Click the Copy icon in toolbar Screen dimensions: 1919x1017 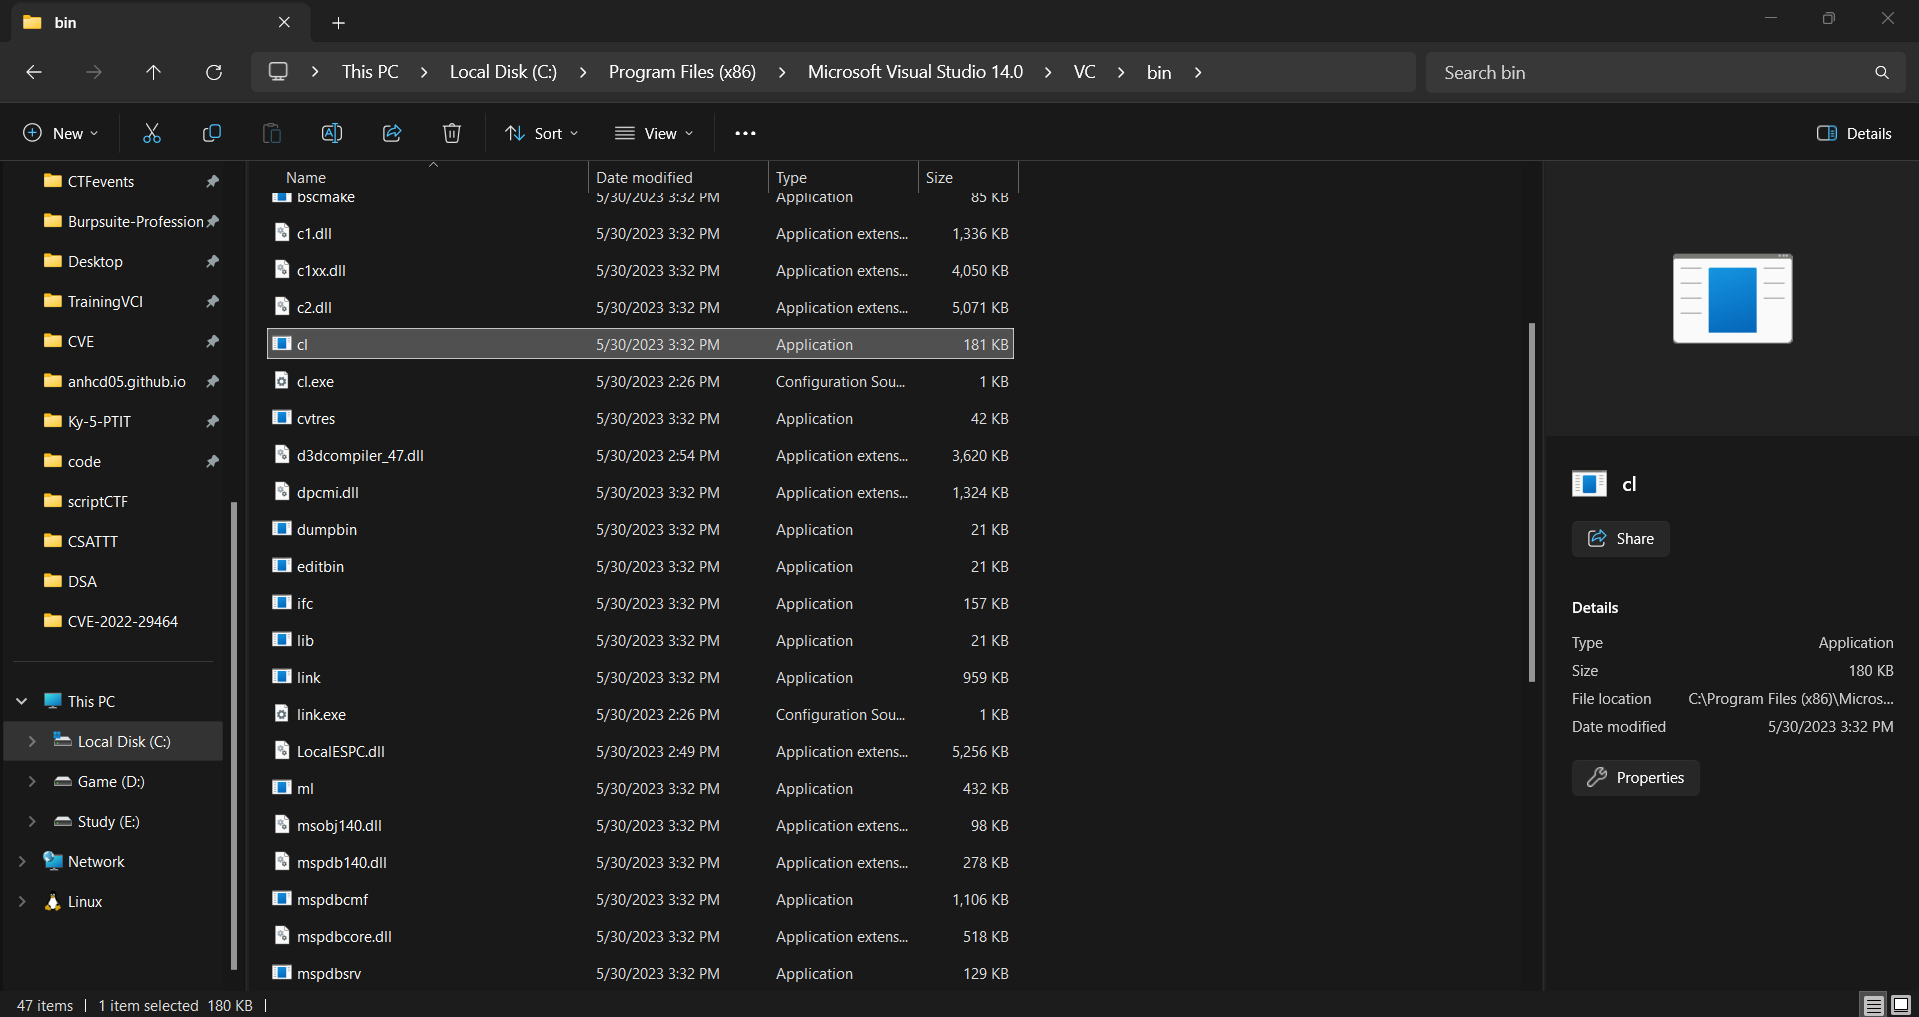[x=212, y=133]
